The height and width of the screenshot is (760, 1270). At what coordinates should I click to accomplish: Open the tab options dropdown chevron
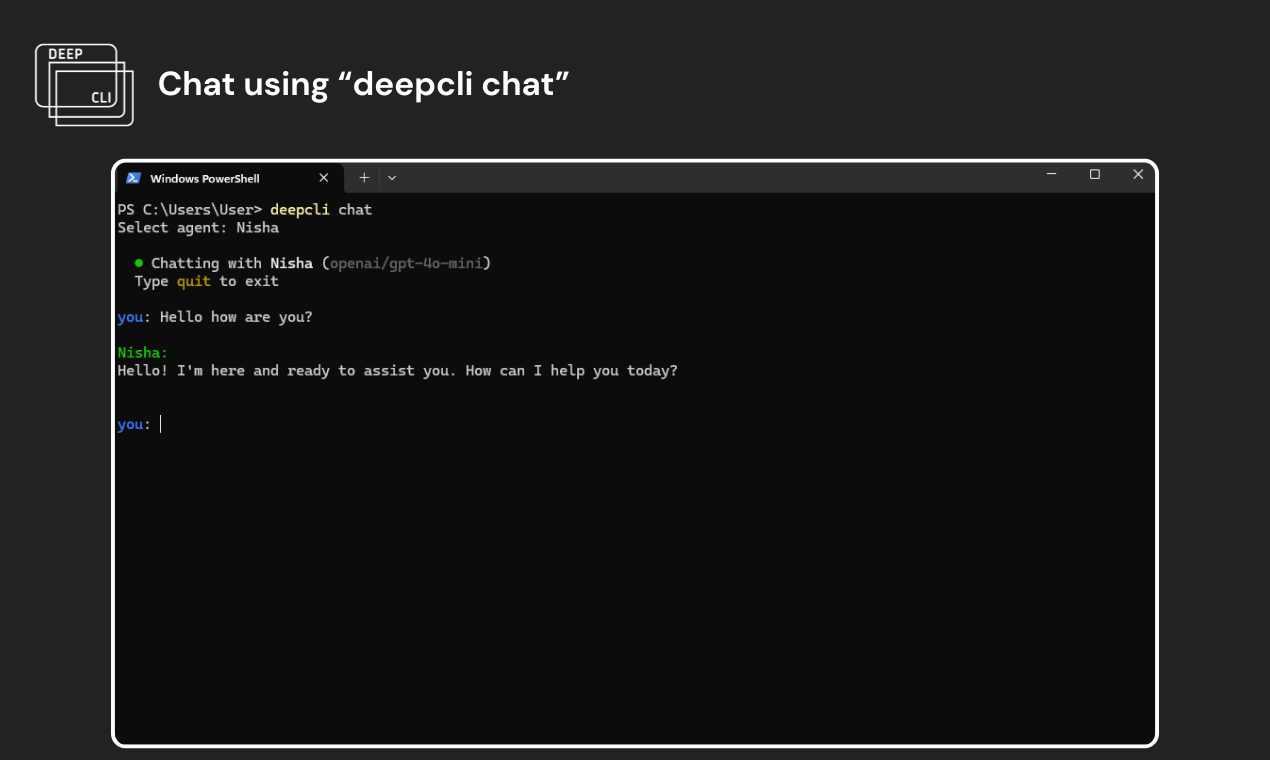391,177
